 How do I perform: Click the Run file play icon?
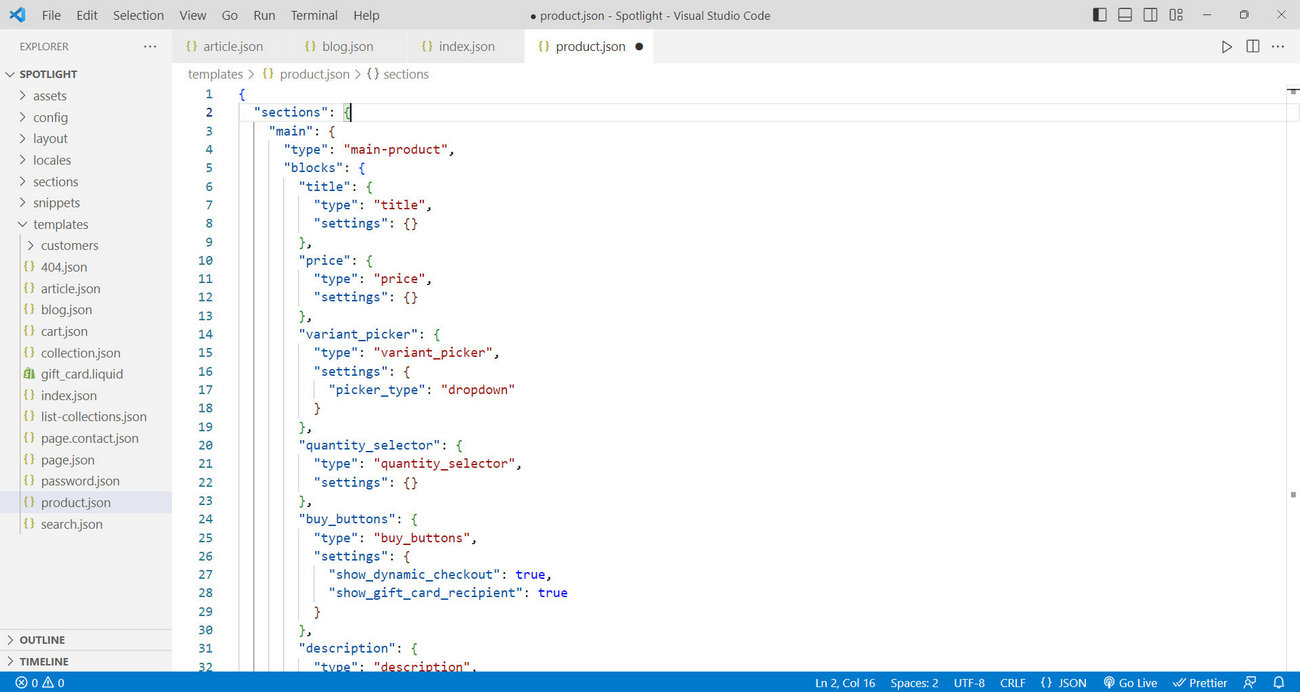pos(1226,47)
